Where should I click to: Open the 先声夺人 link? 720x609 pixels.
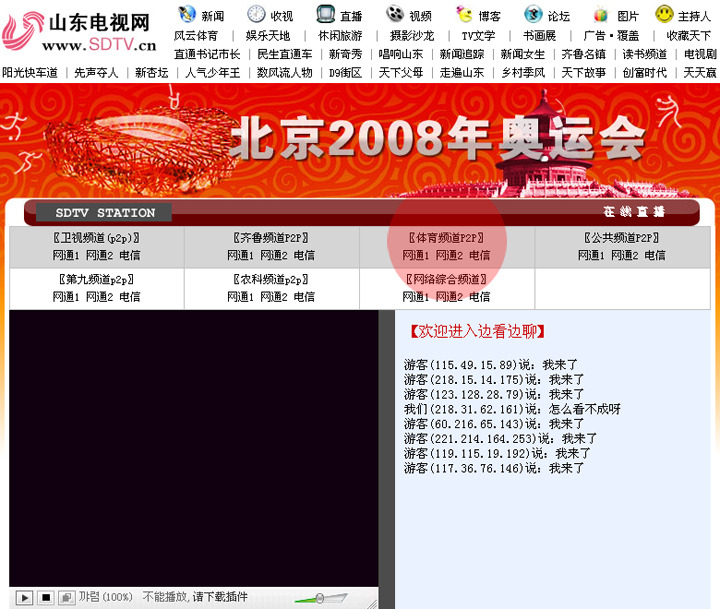(x=96, y=73)
